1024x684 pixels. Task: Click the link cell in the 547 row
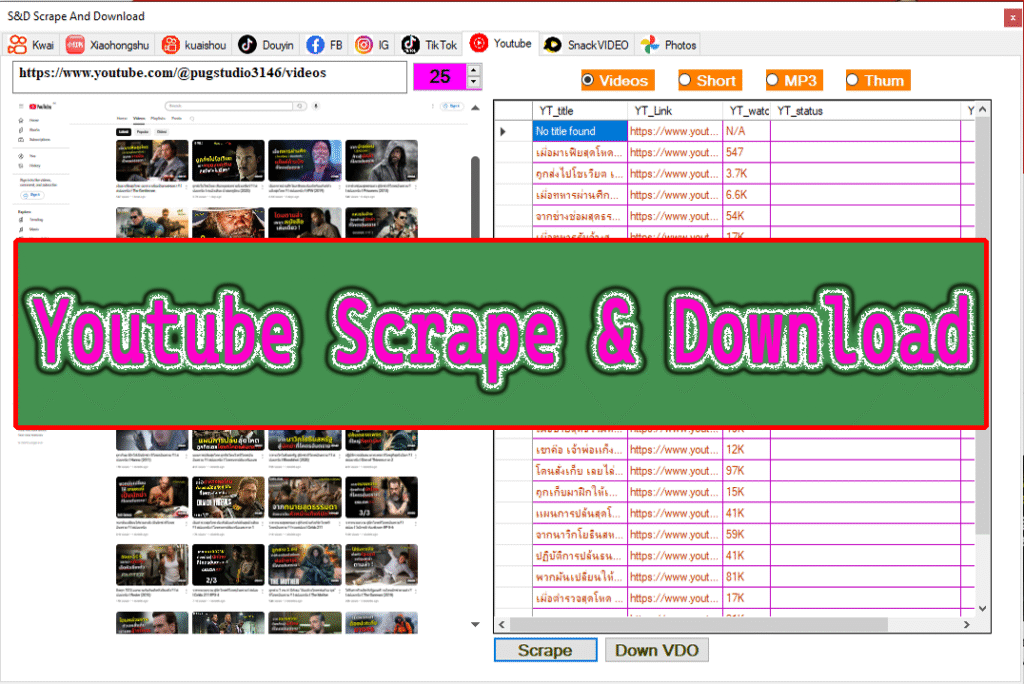click(675, 152)
